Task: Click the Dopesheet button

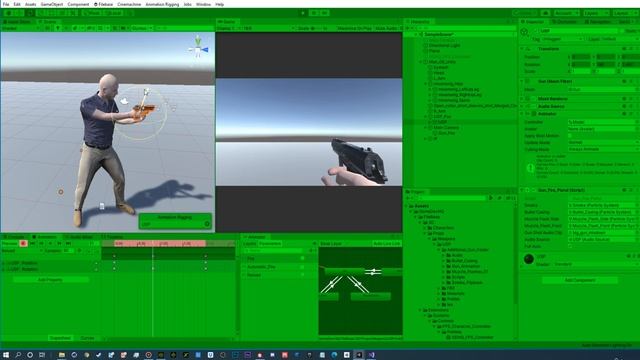Action: [60, 338]
